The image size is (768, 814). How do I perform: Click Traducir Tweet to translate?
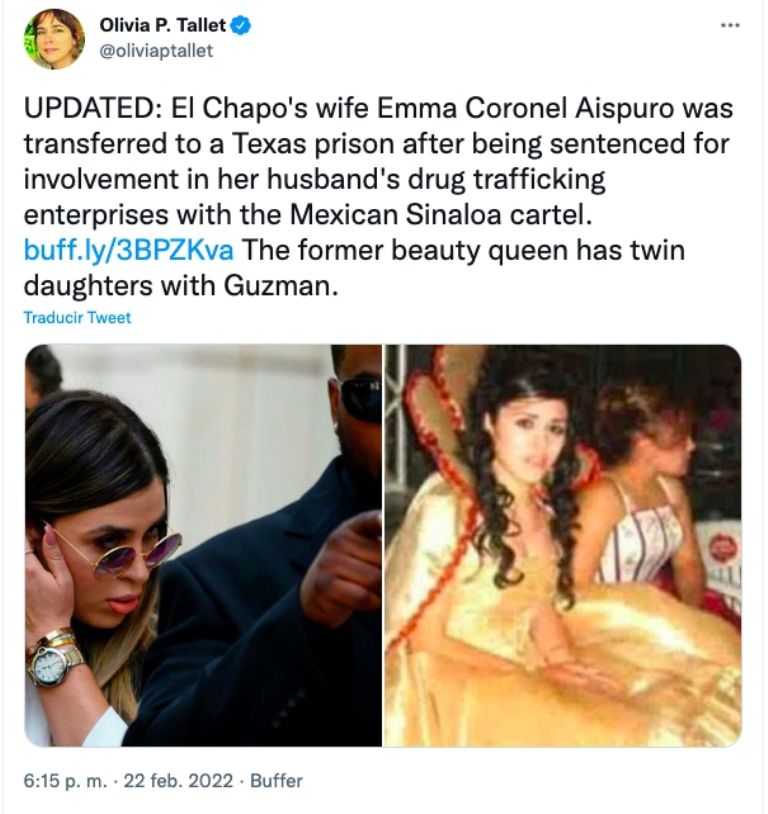coord(77,318)
